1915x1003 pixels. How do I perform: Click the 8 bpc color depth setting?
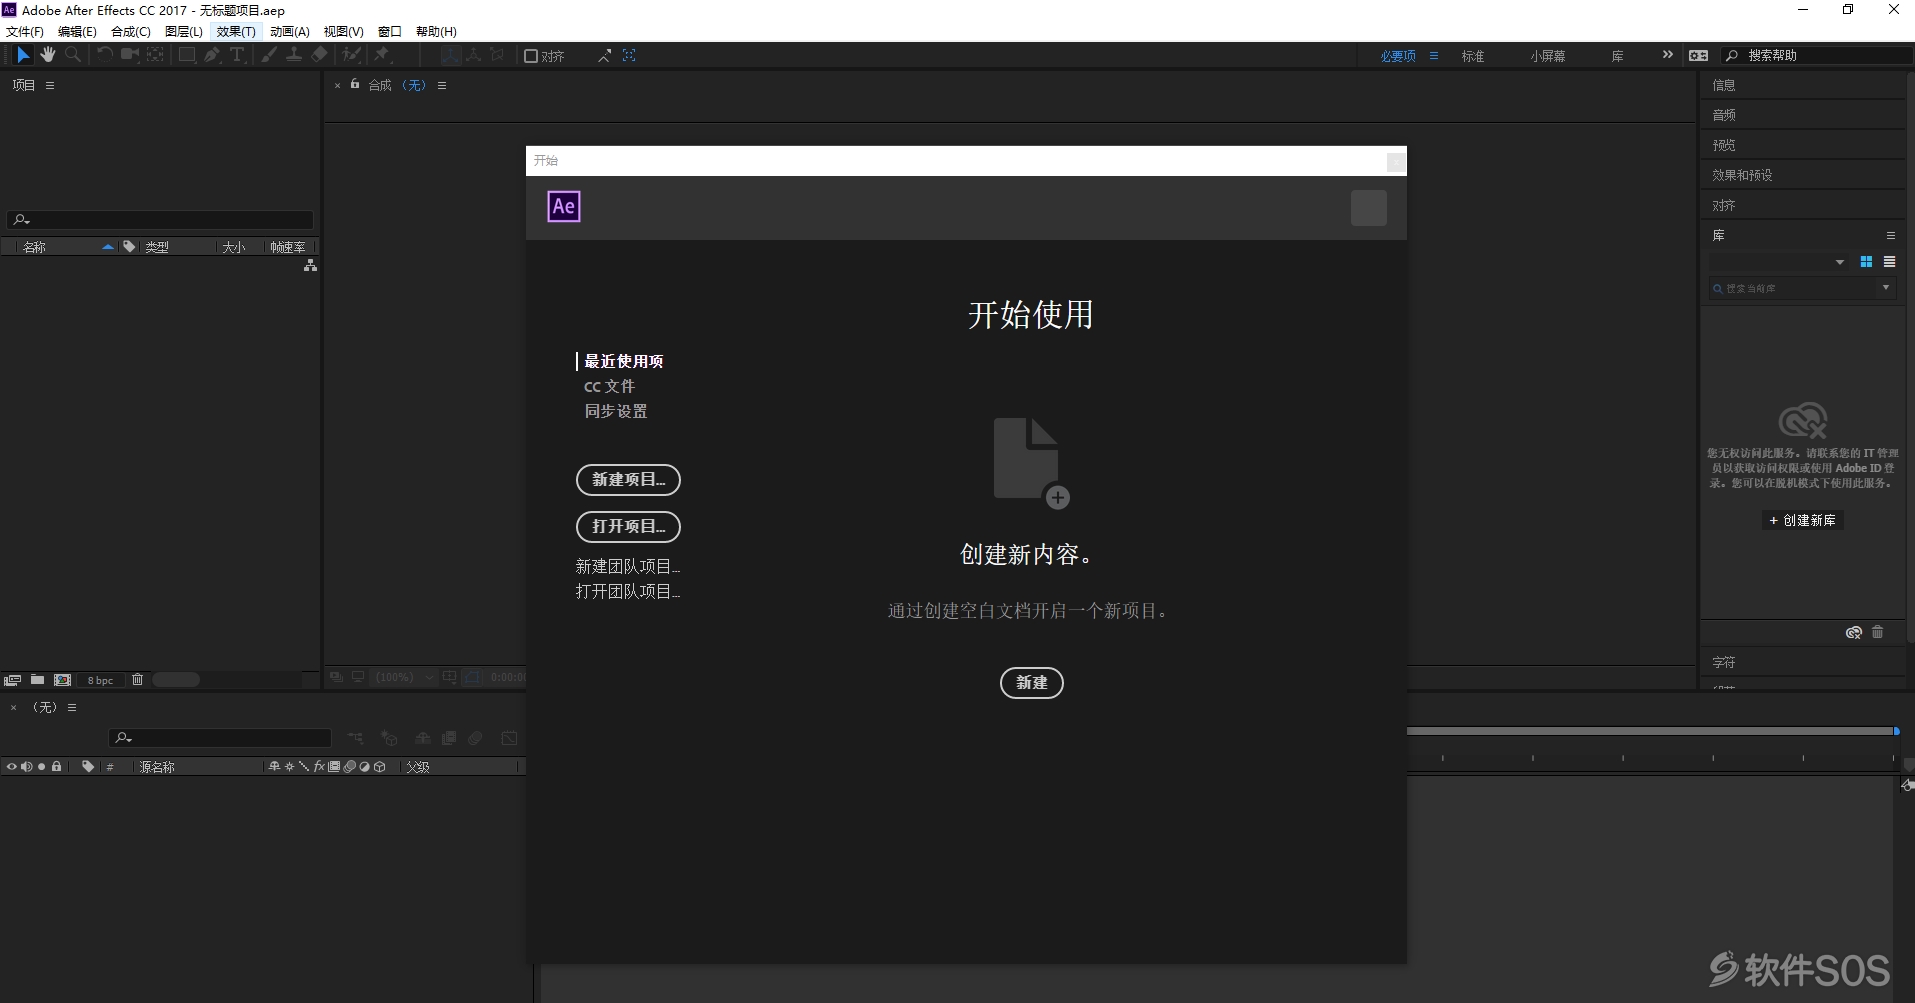pyautogui.click(x=100, y=680)
